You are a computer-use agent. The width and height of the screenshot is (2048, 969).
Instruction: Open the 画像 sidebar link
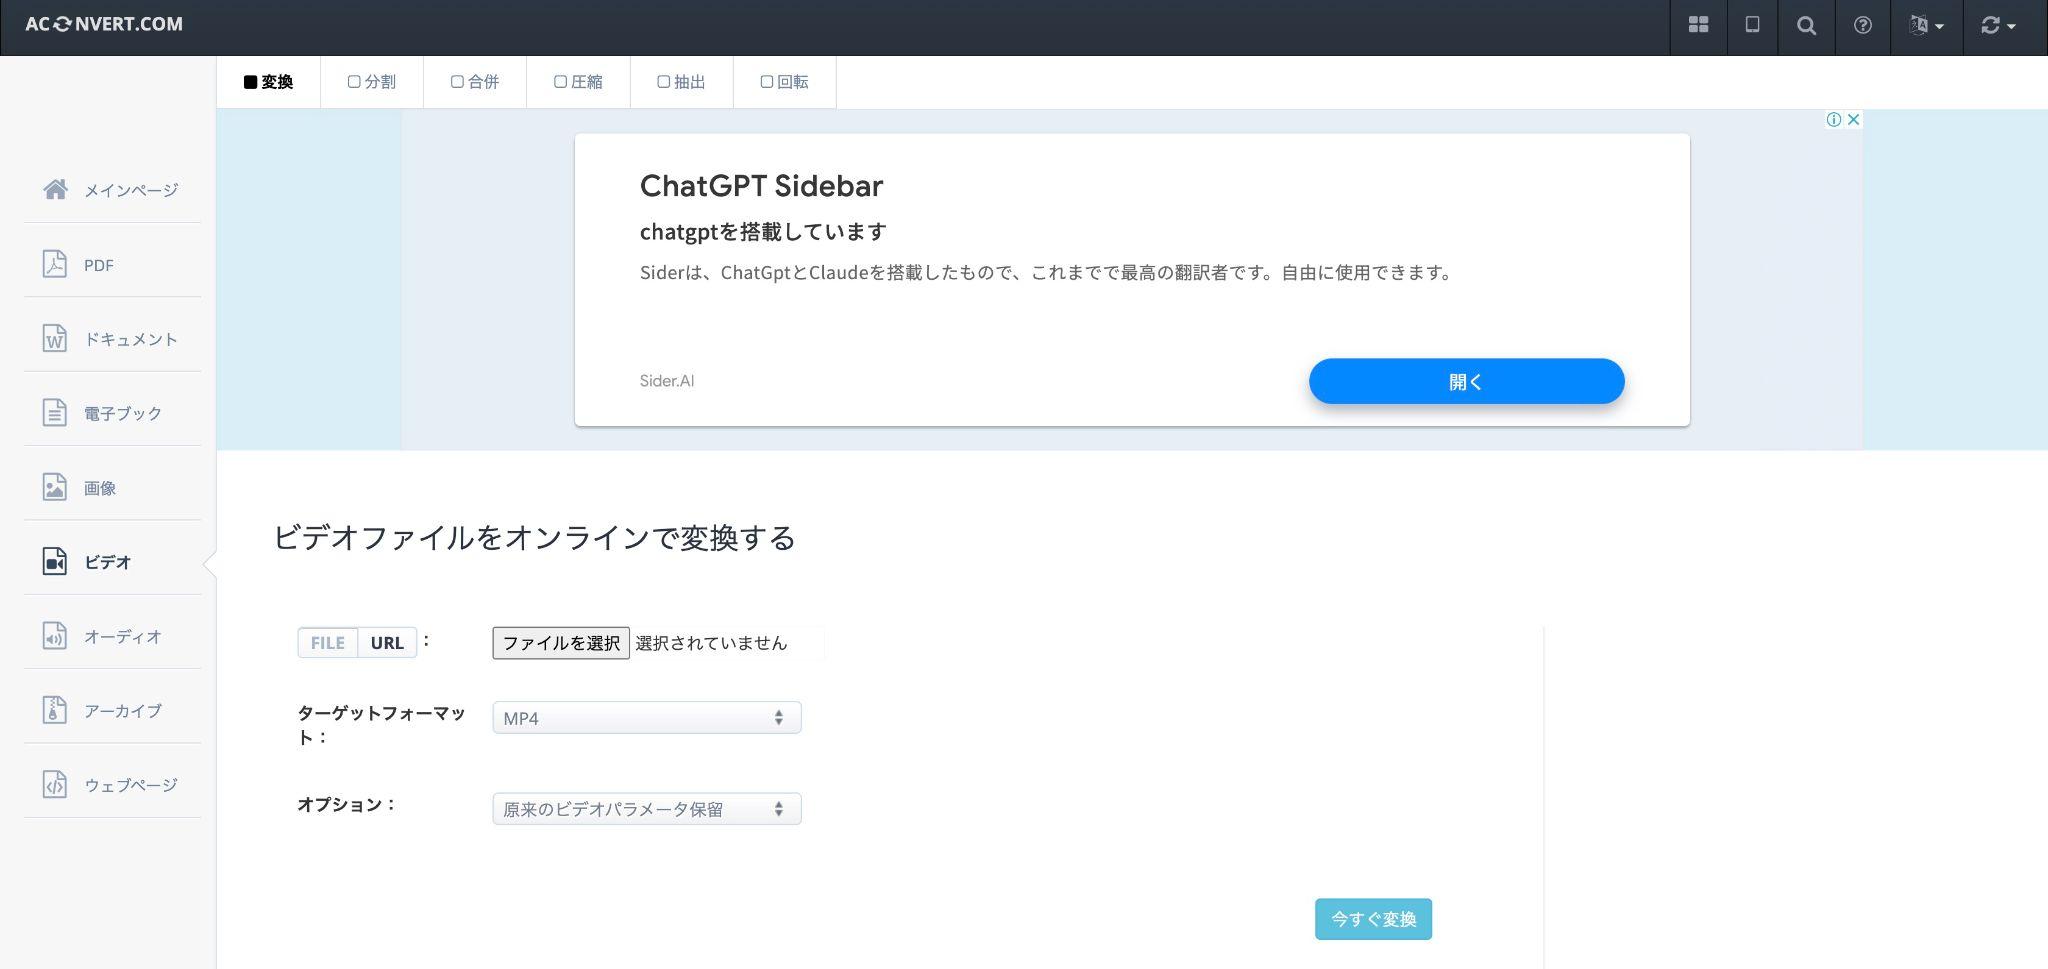(x=100, y=488)
